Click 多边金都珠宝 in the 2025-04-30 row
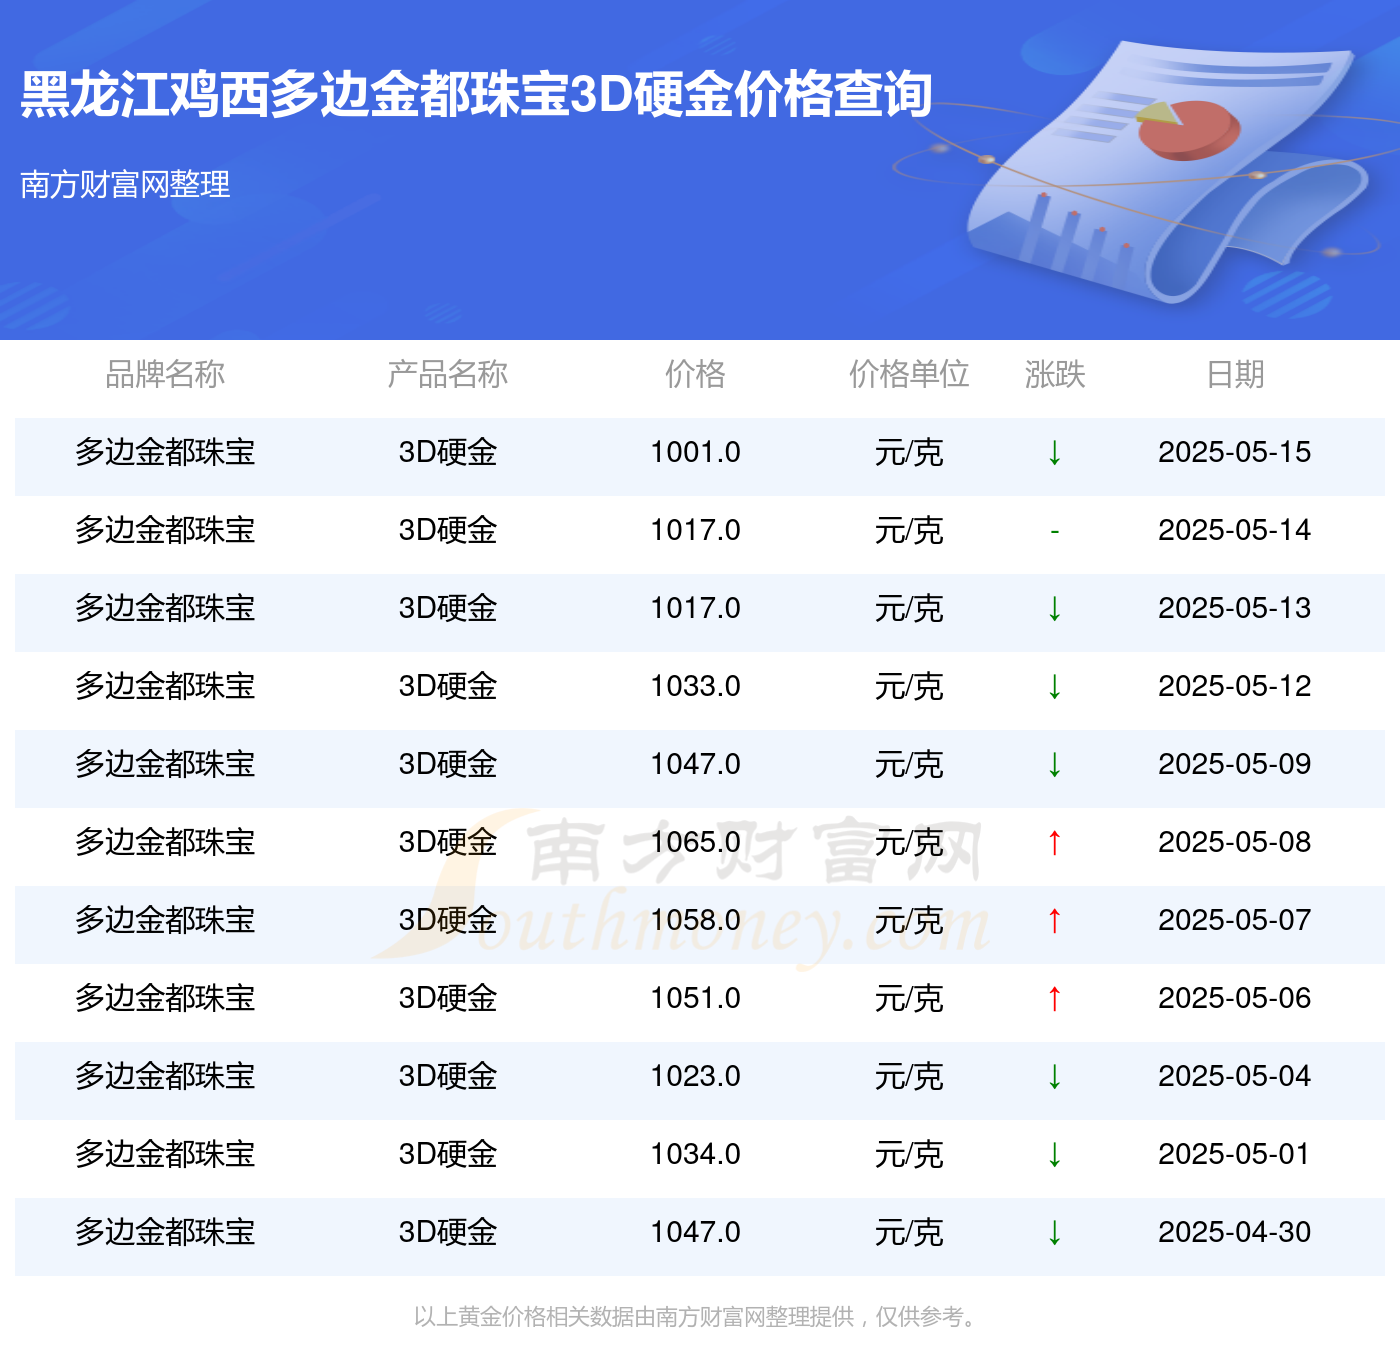This screenshot has width=1400, height=1362. (165, 1232)
